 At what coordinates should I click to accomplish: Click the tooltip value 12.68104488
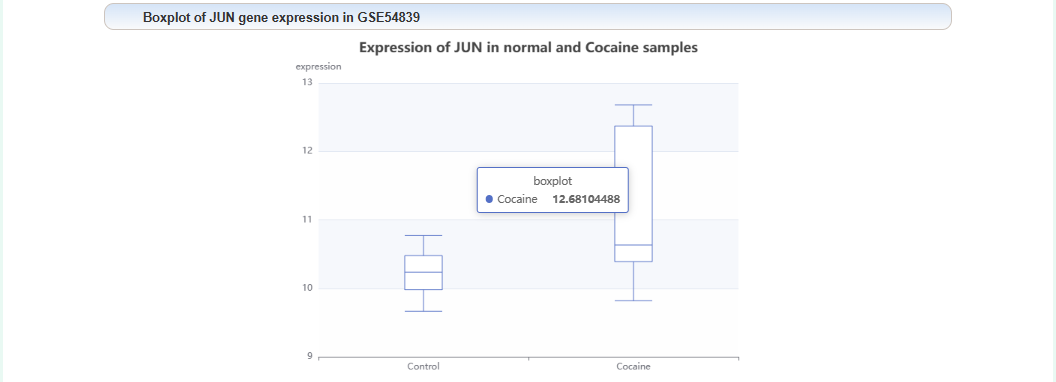pyautogui.click(x=586, y=199)
